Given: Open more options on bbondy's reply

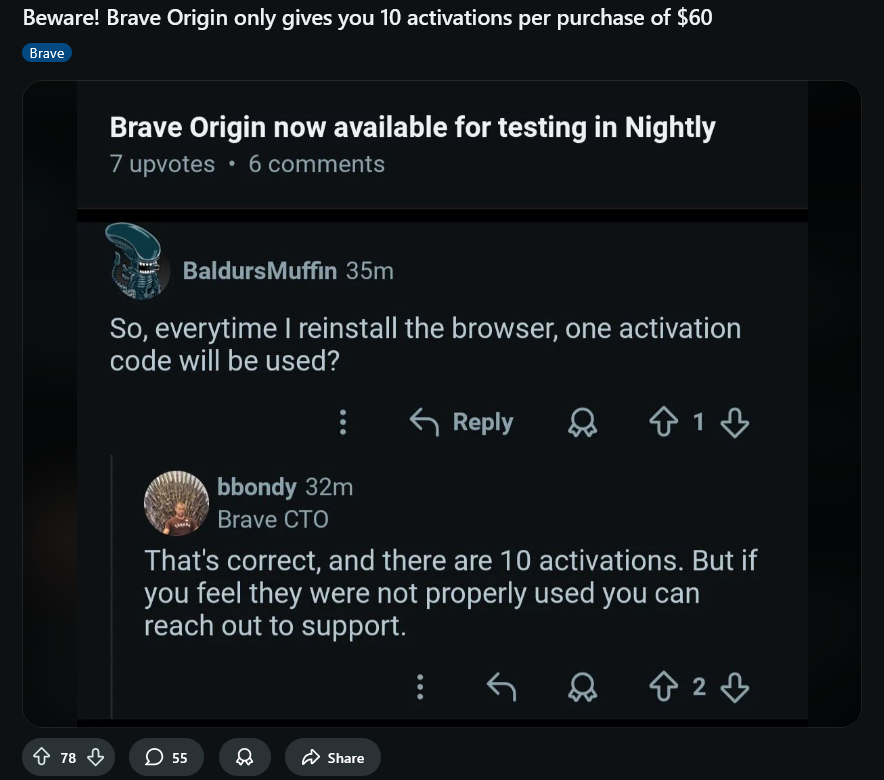Looking at the screenshot, I should click(x=420, y=686).
